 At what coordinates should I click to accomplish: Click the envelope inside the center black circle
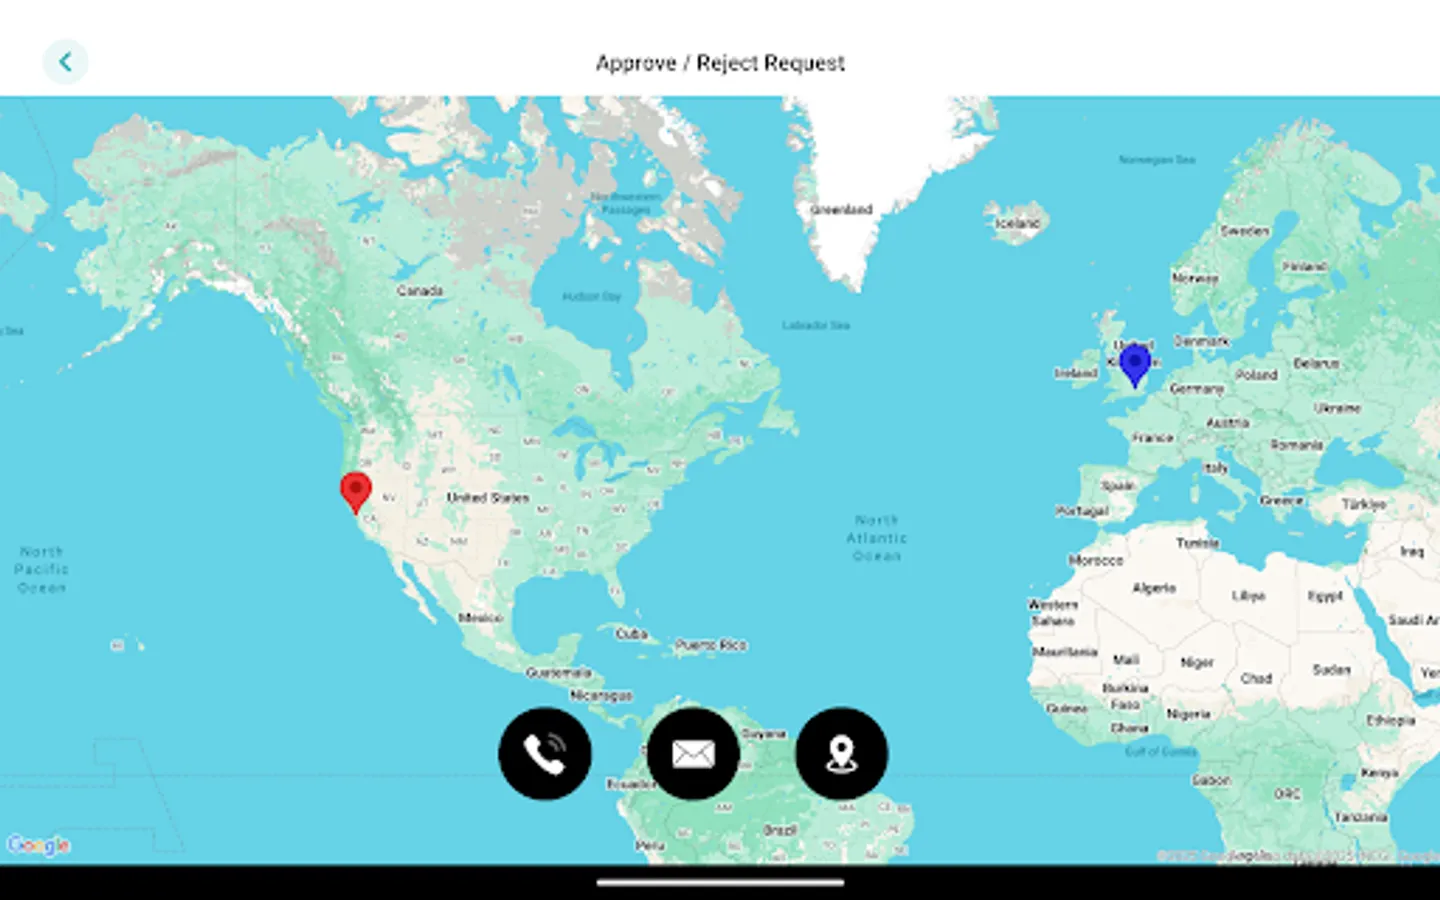(694, 753)
